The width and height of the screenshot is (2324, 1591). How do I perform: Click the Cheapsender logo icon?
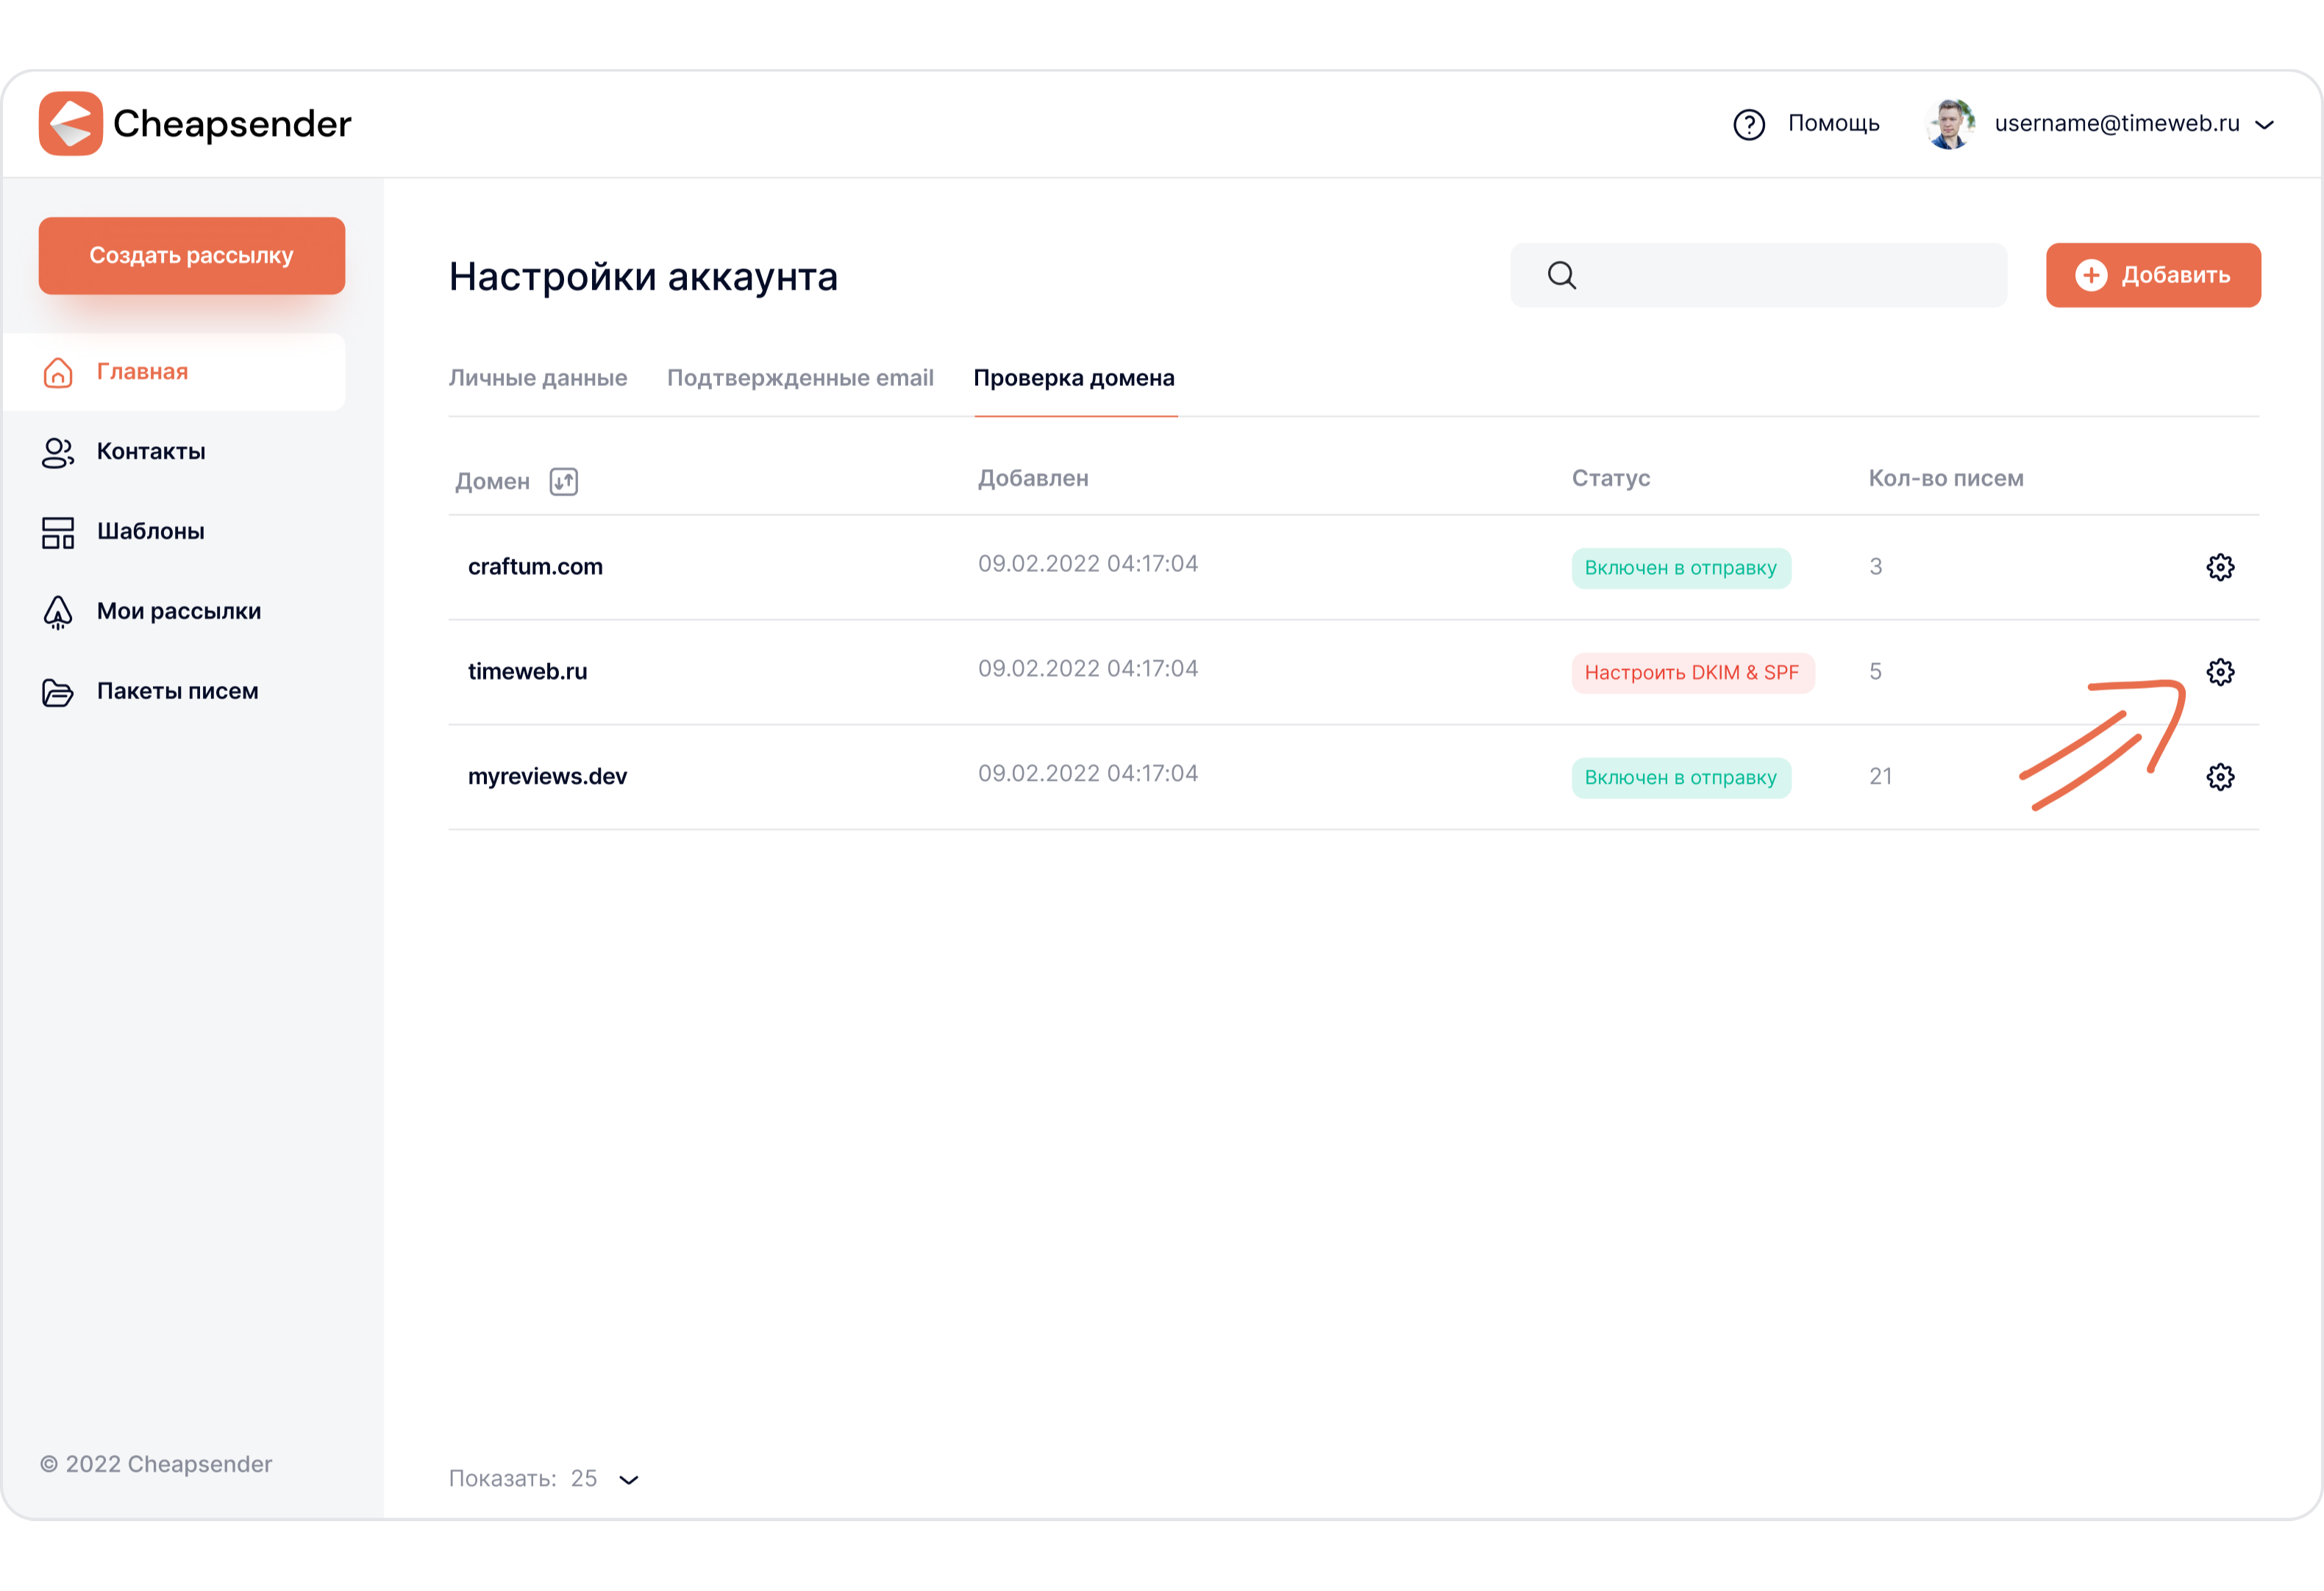coord(70,124)
